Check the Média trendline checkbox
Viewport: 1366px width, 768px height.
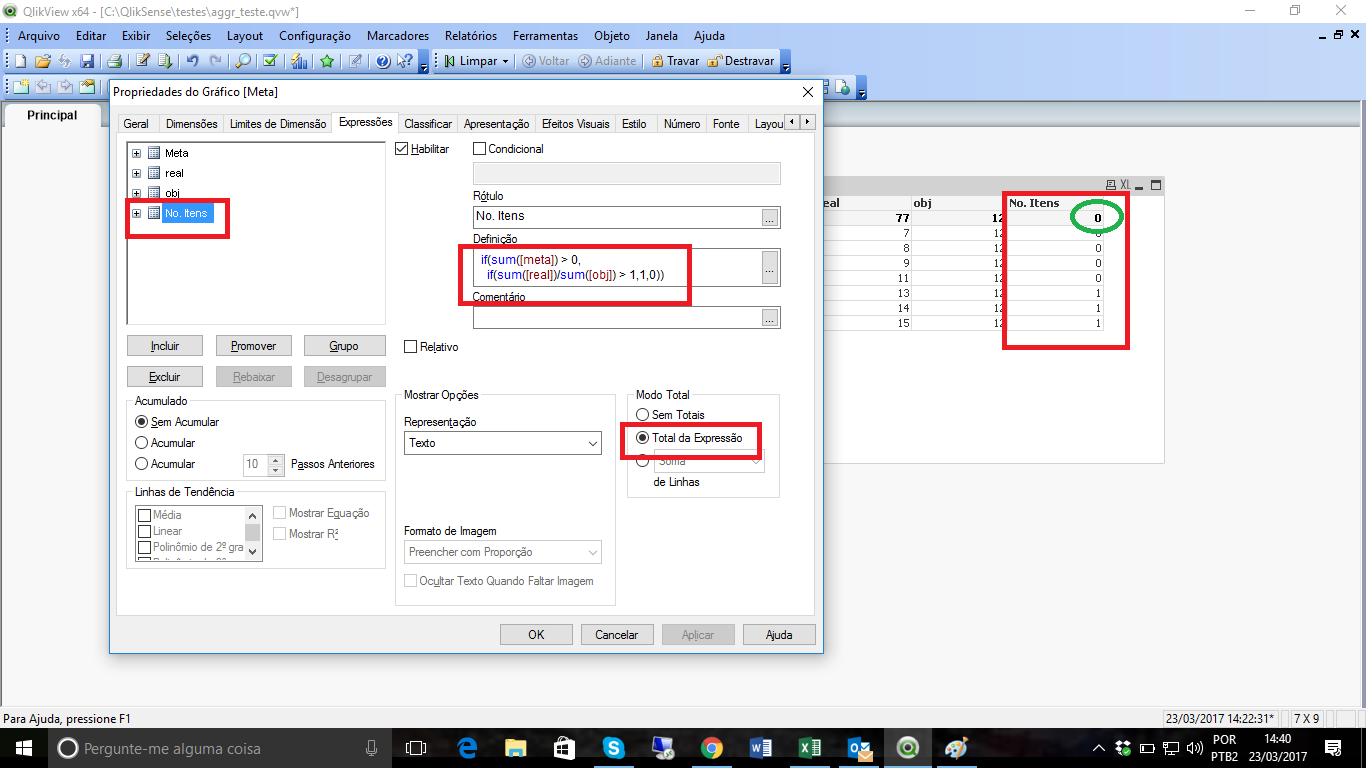point(144,515)
